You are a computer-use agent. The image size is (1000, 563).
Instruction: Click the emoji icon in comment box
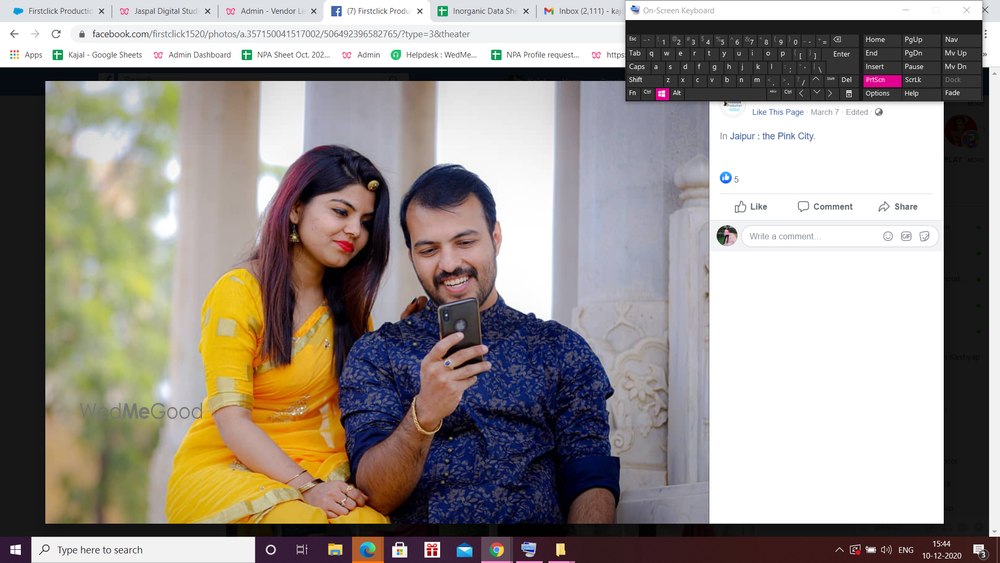coord(888,236)
